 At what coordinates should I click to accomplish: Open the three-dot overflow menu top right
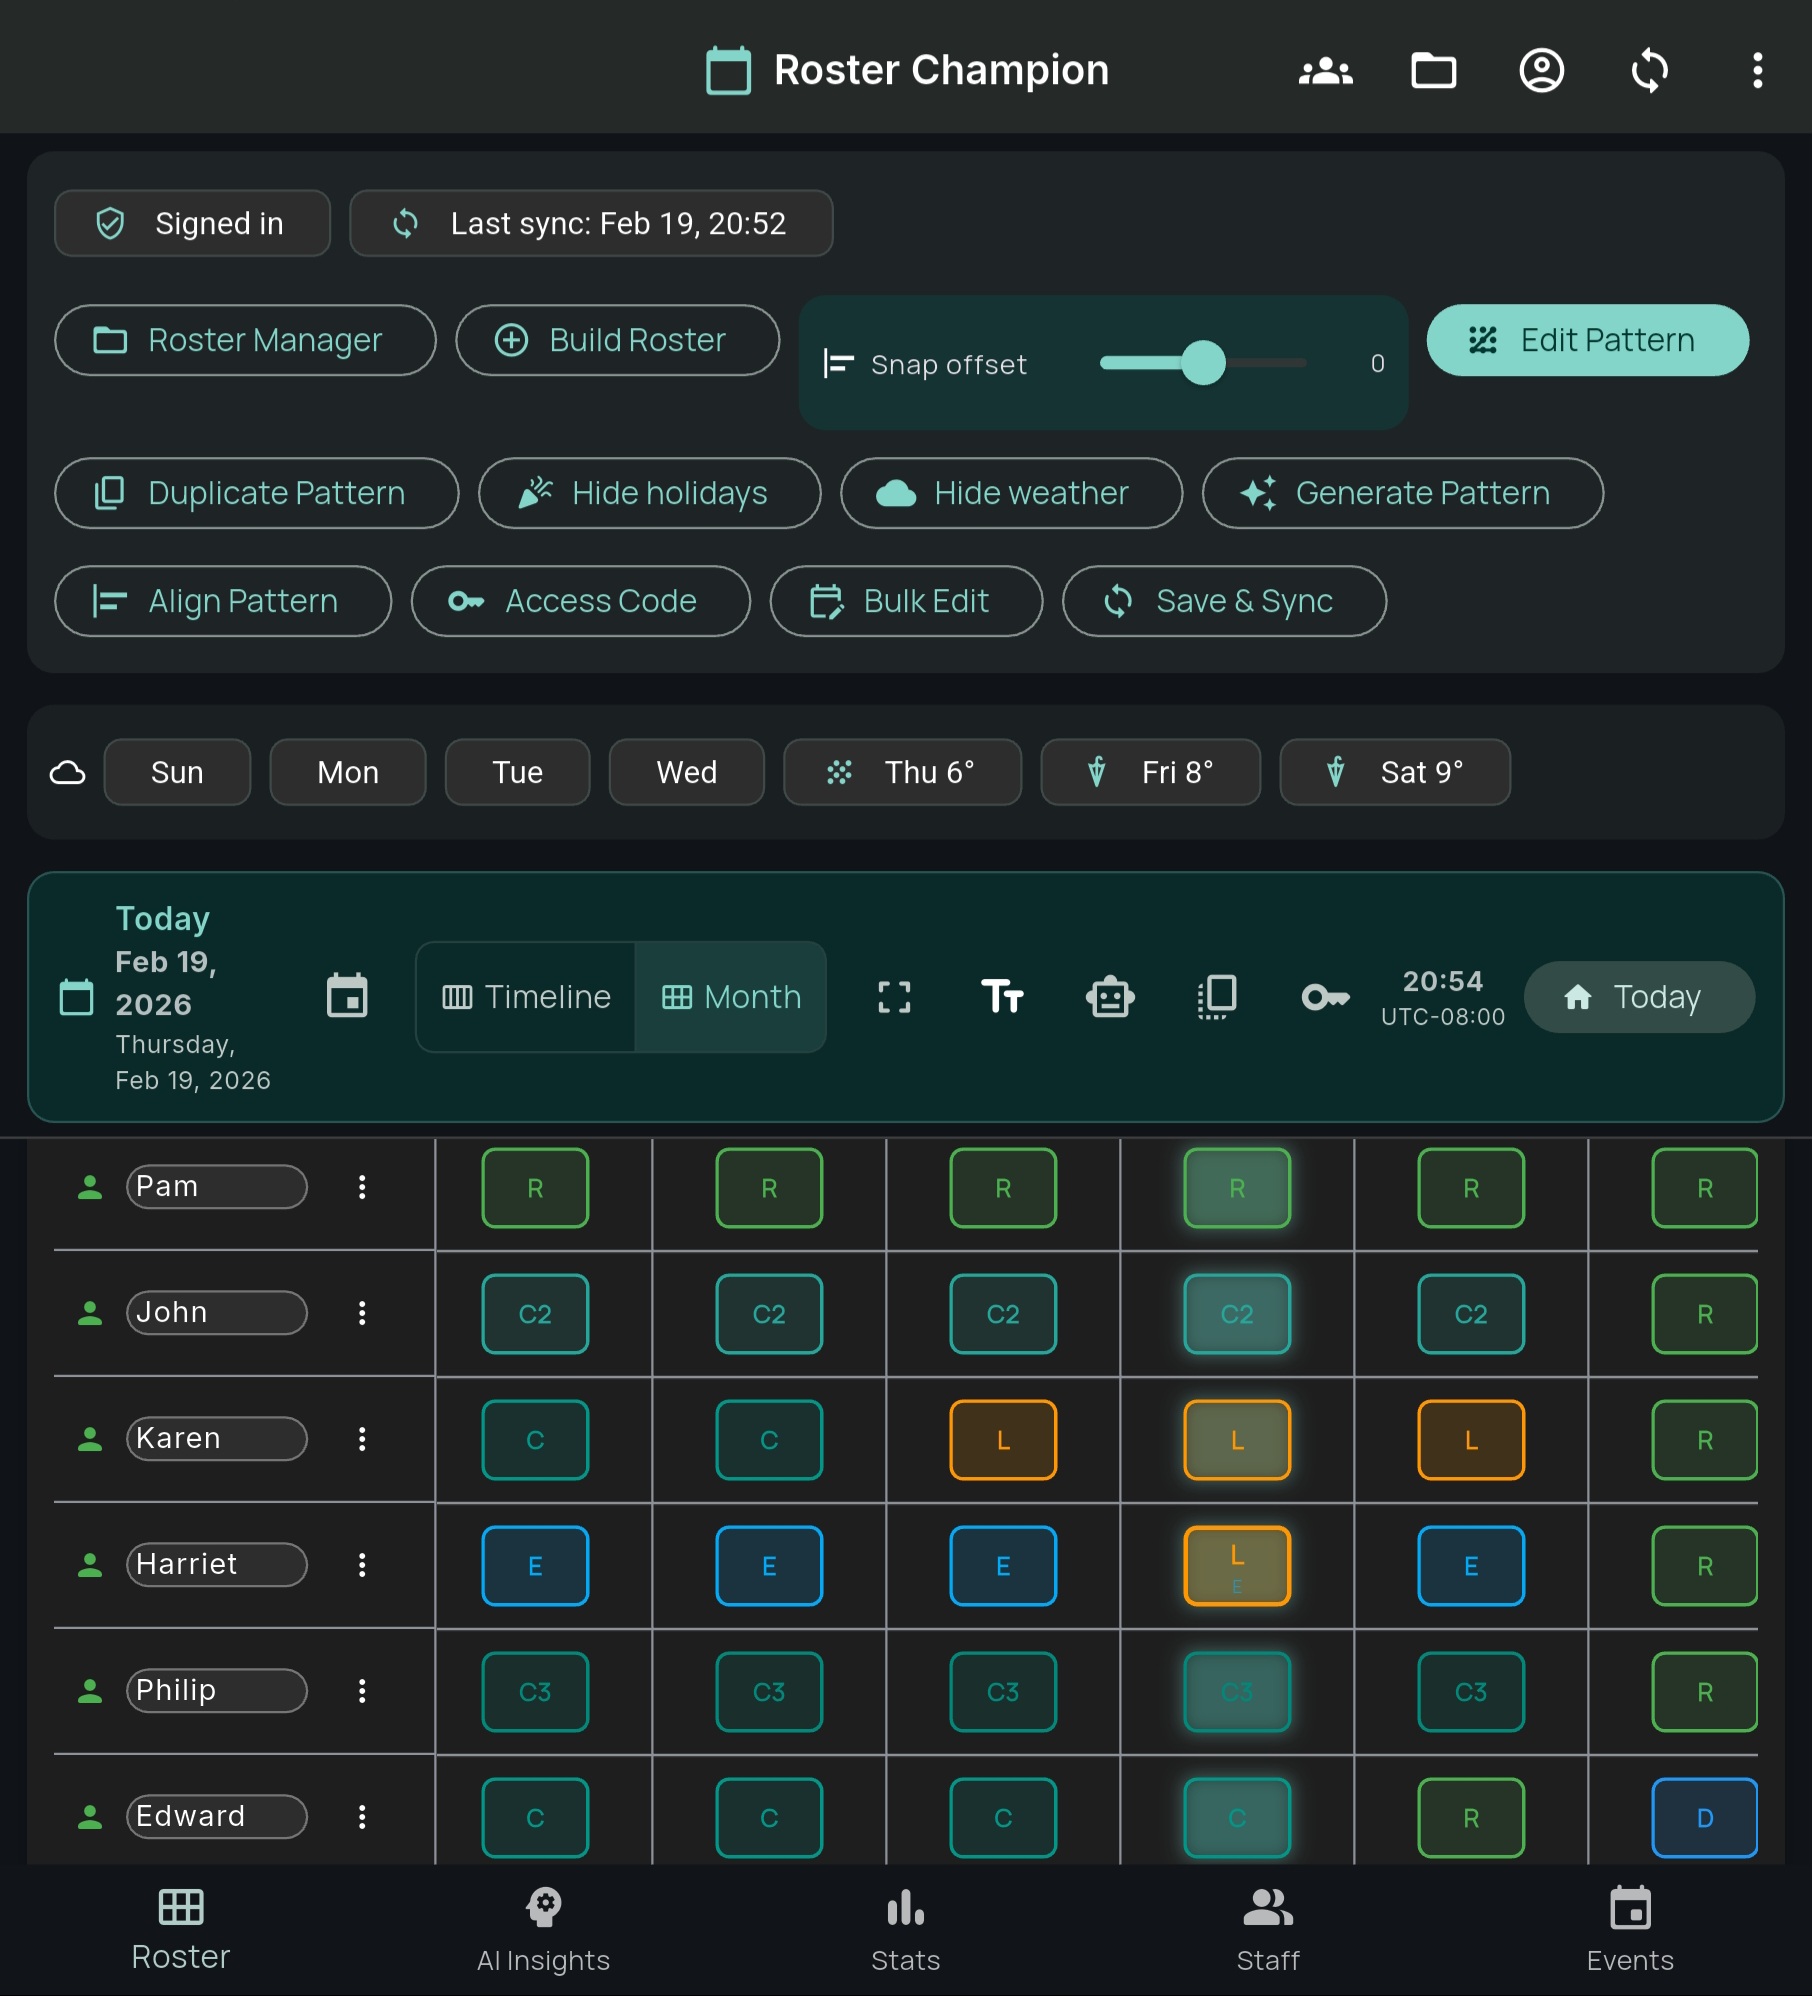pos(1756,70)
